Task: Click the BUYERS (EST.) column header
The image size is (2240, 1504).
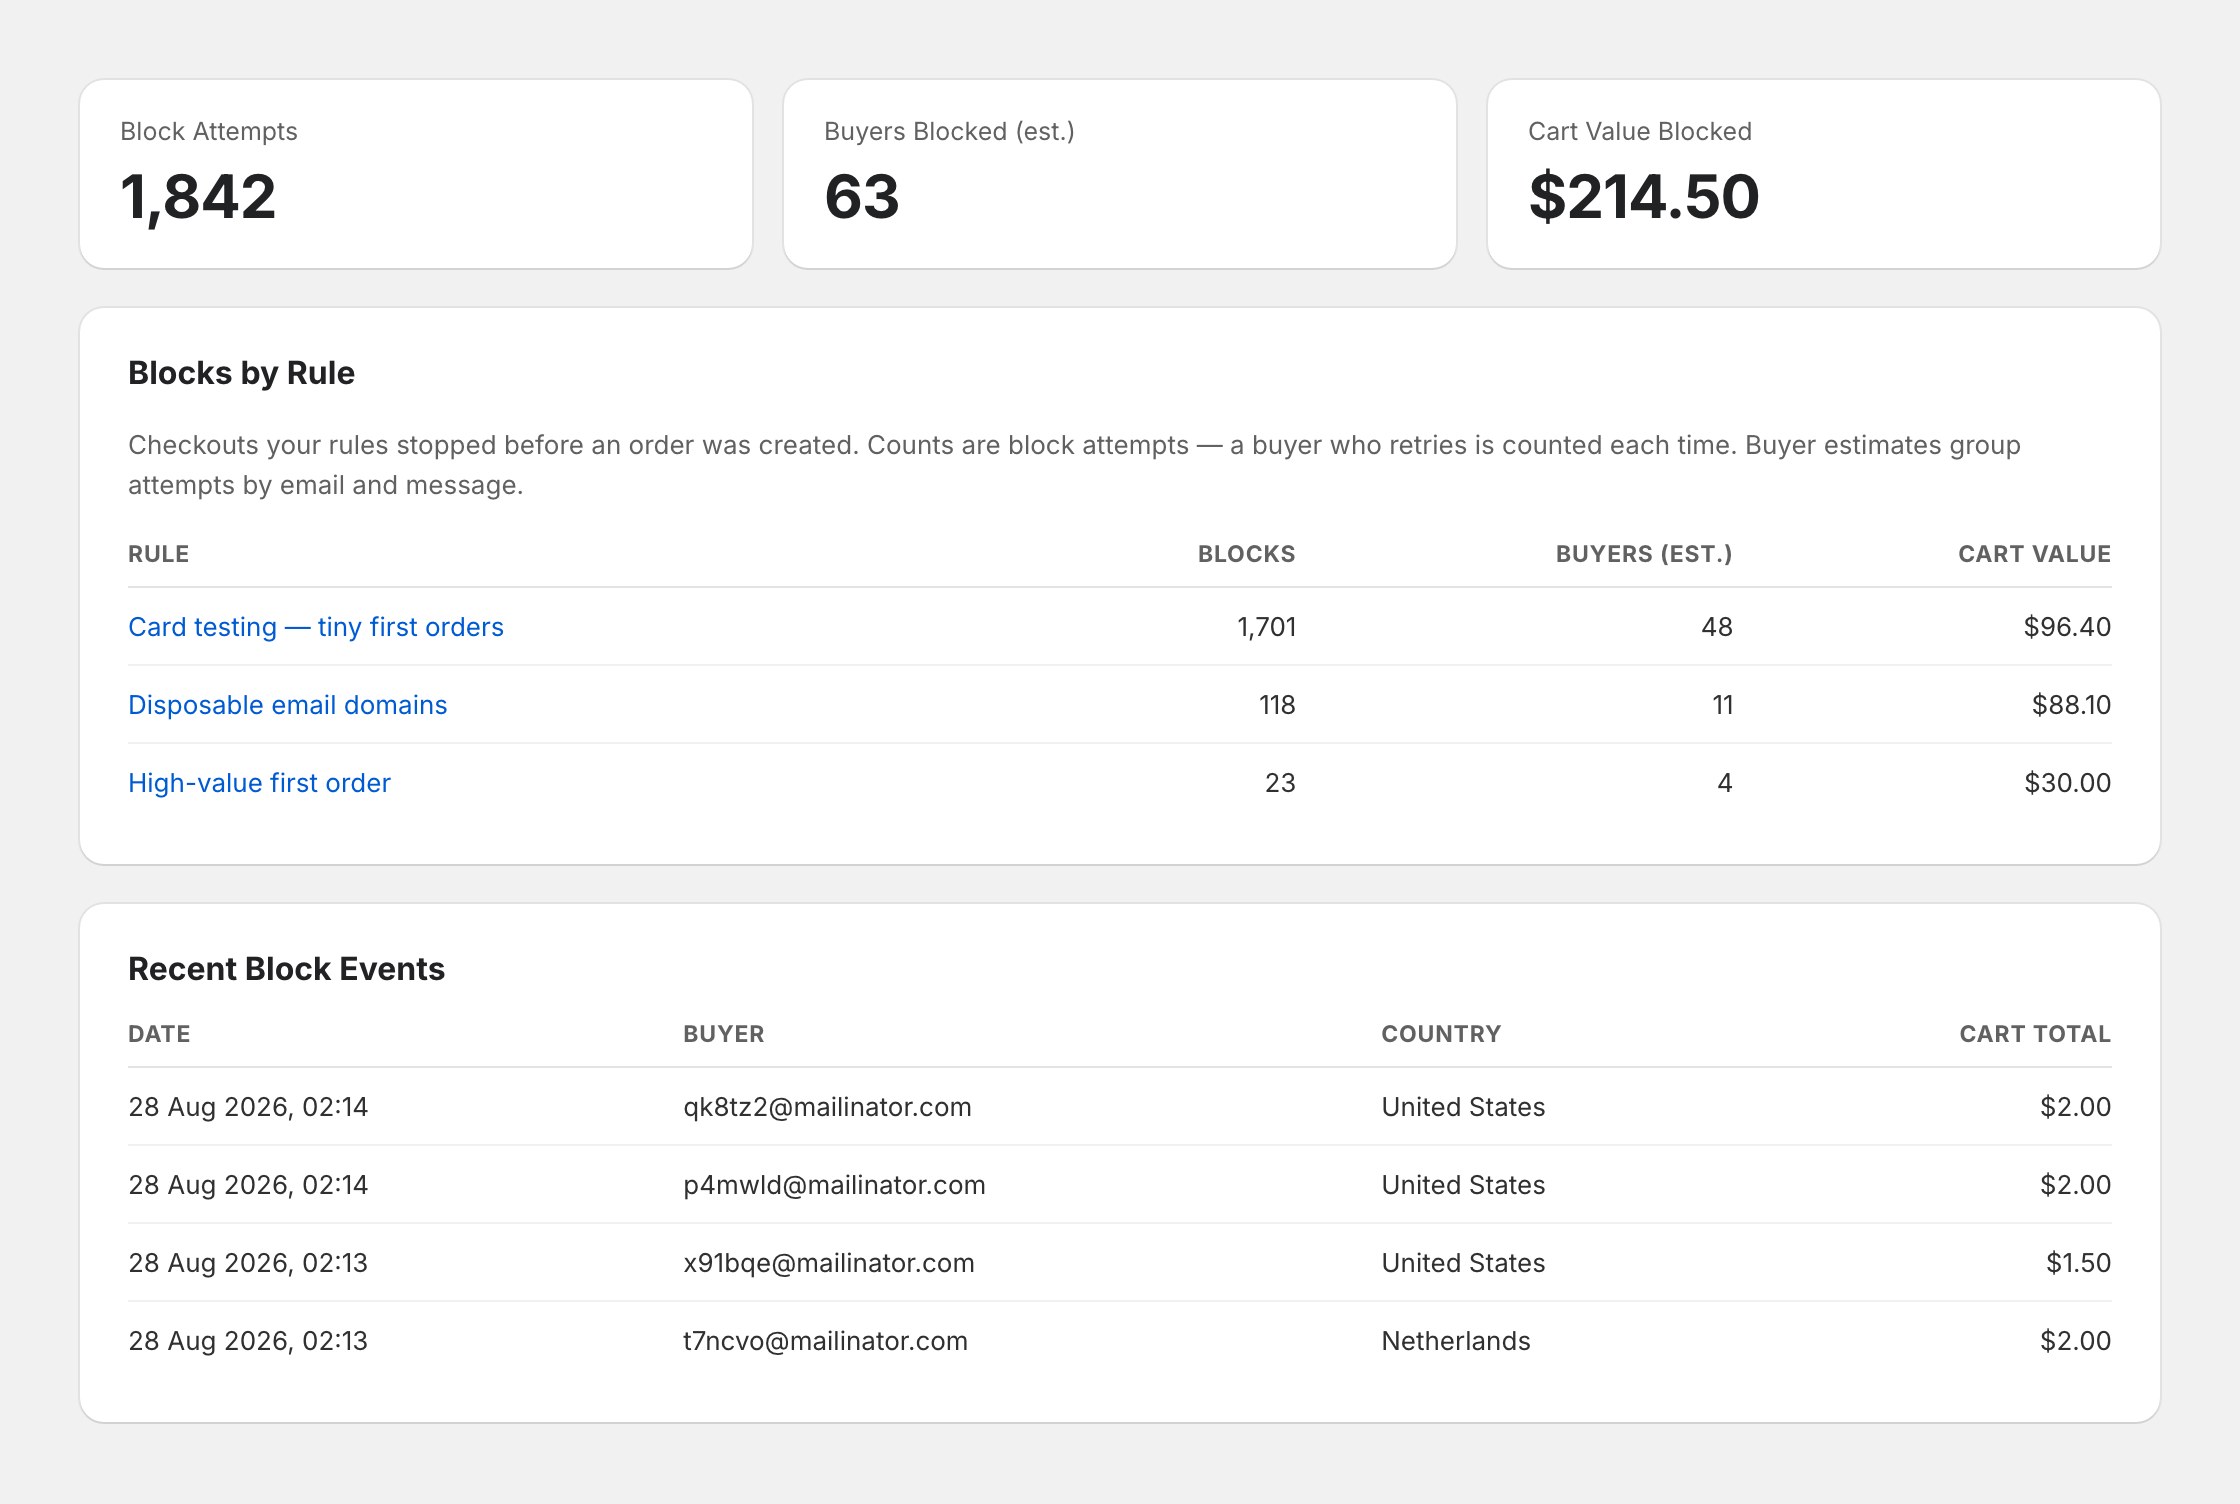Action: pos(1644,554)
